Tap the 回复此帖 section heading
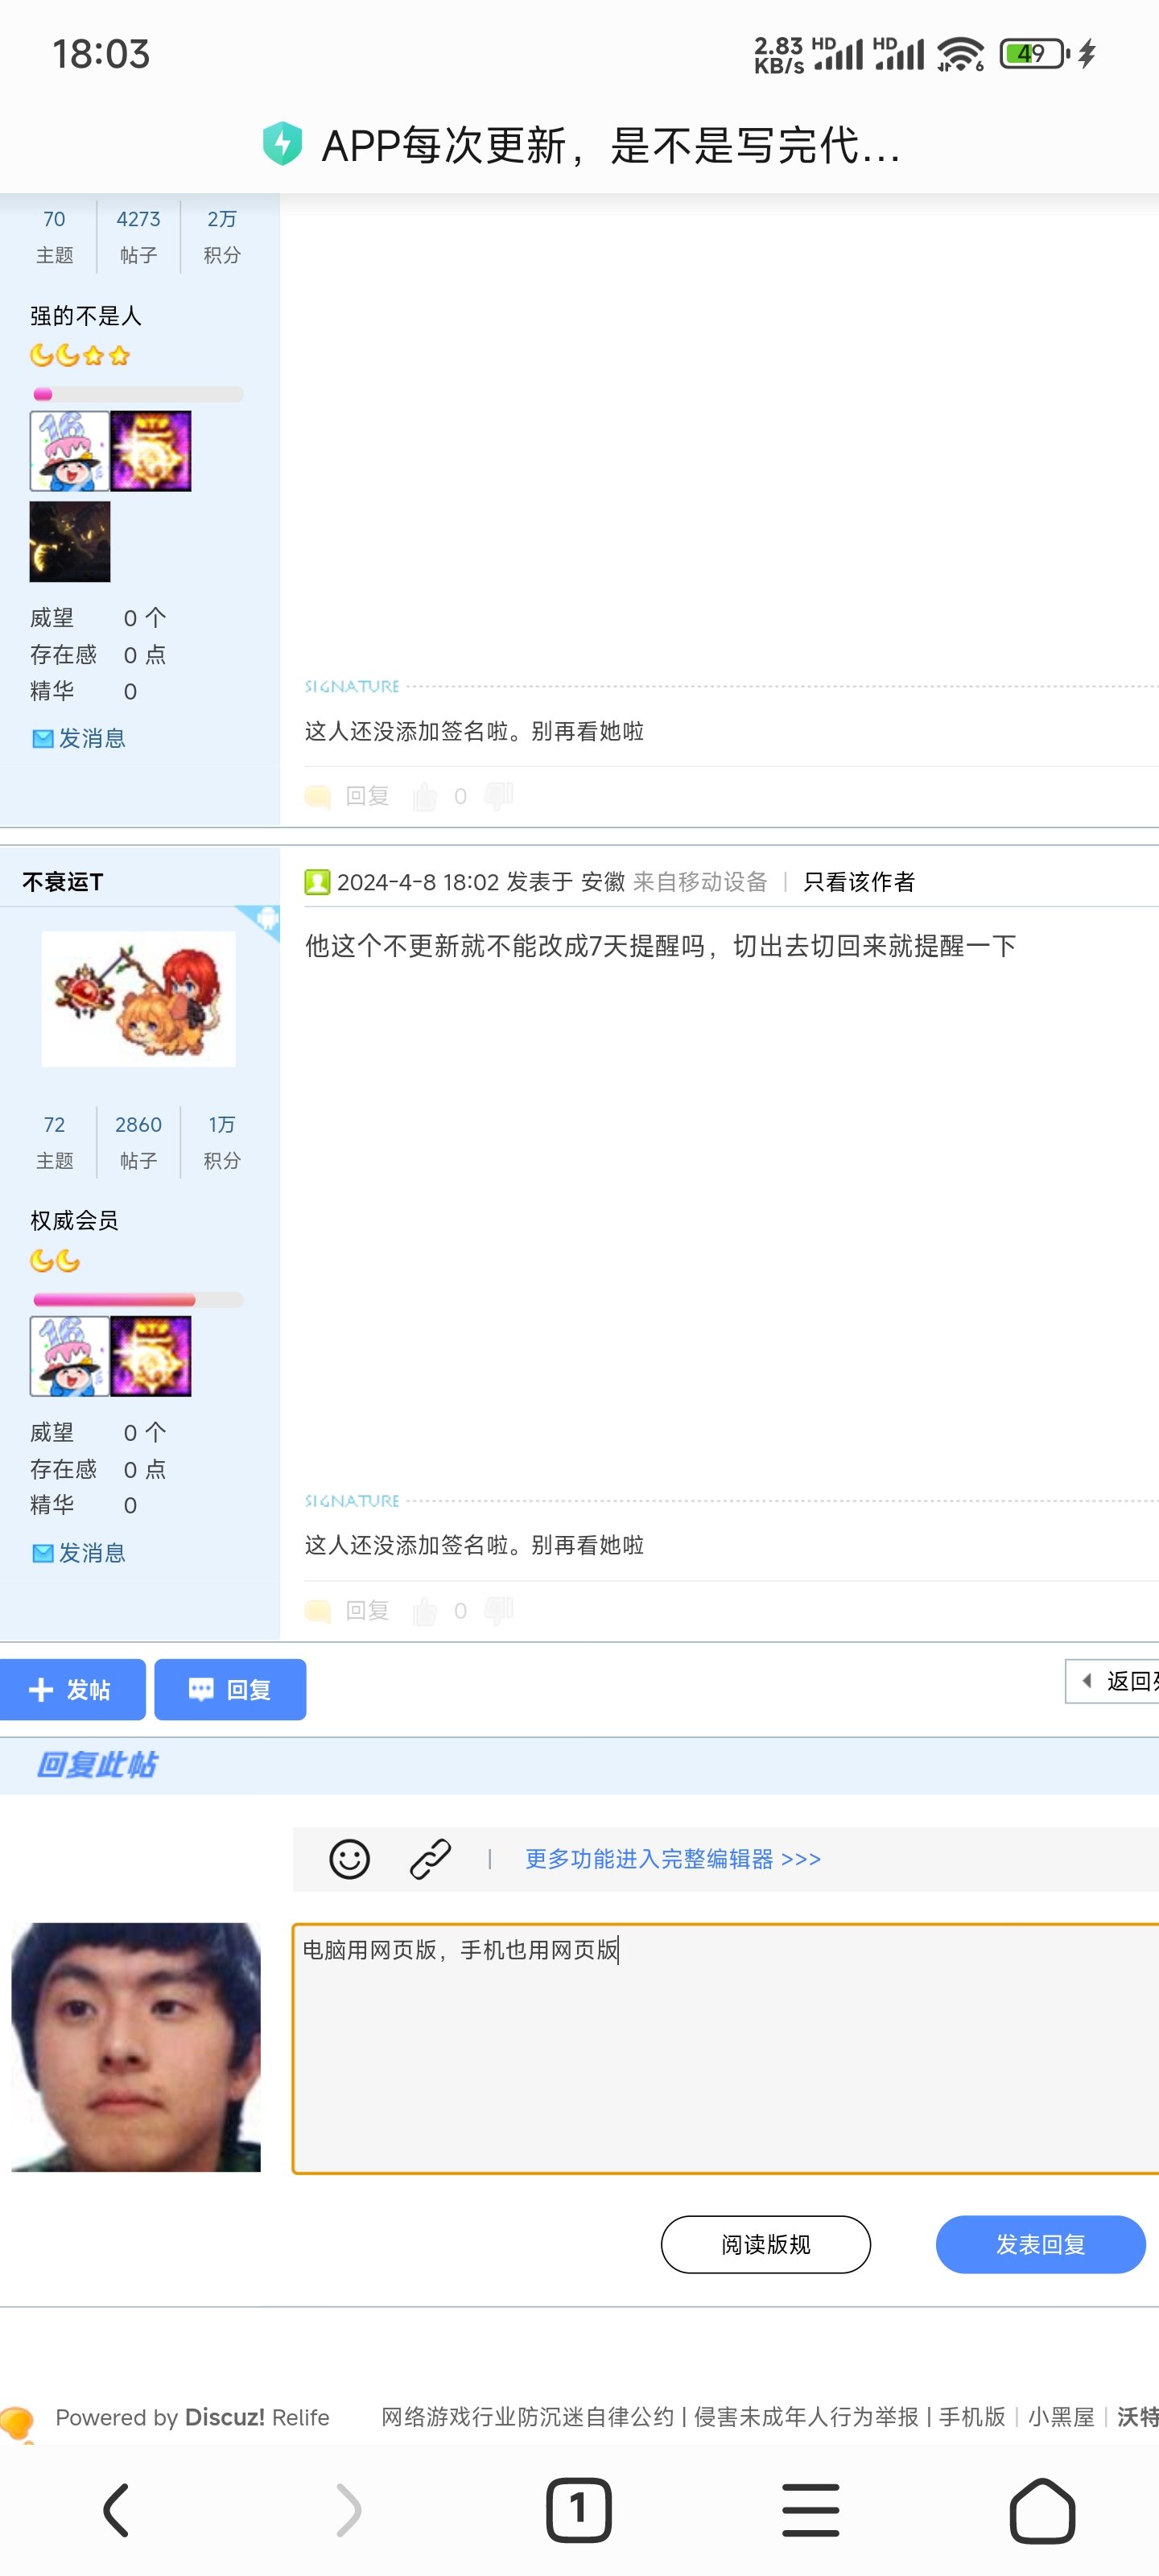This screenshot has height=2576, width=1159. 97,1765
